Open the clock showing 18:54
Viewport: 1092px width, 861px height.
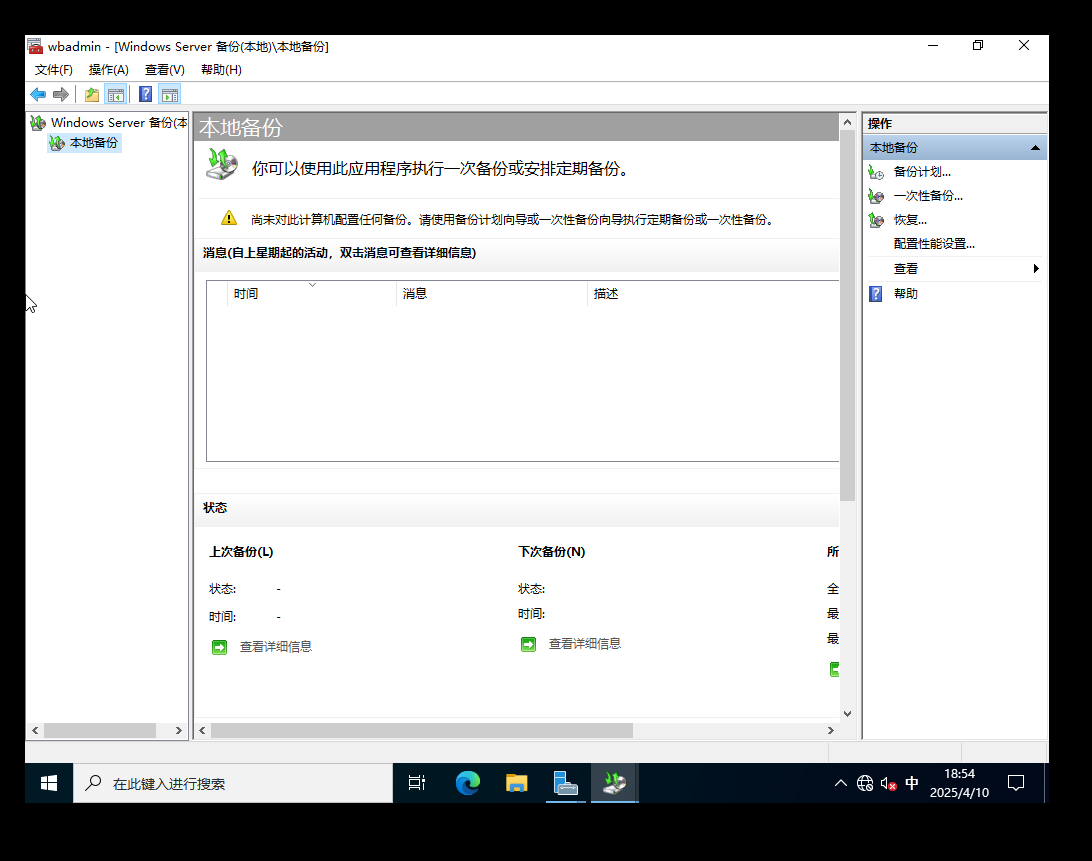pyautogui.click(x=959, y=784)
